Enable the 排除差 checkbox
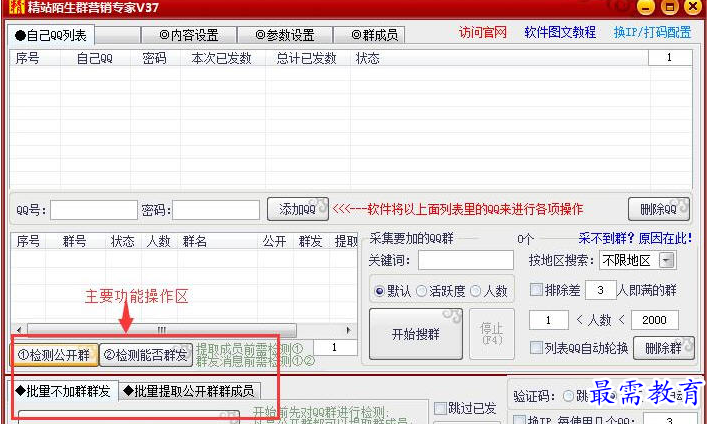This screenshot has width=711, height=424. point(536,289)
